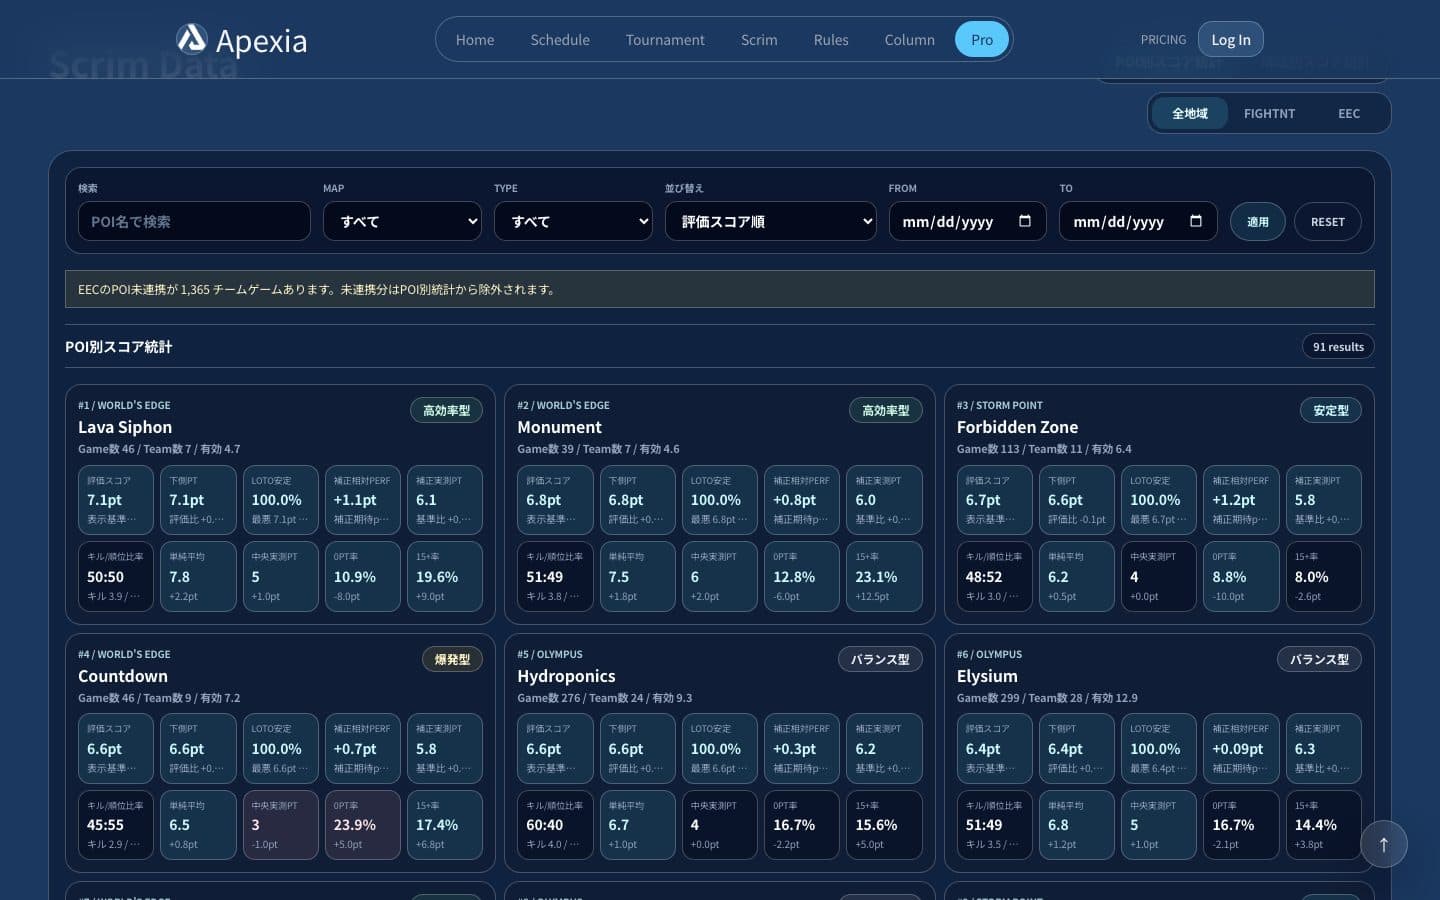Focus the POI名で検索 search field
The image size is (1440, 900).
click(194, 221)
